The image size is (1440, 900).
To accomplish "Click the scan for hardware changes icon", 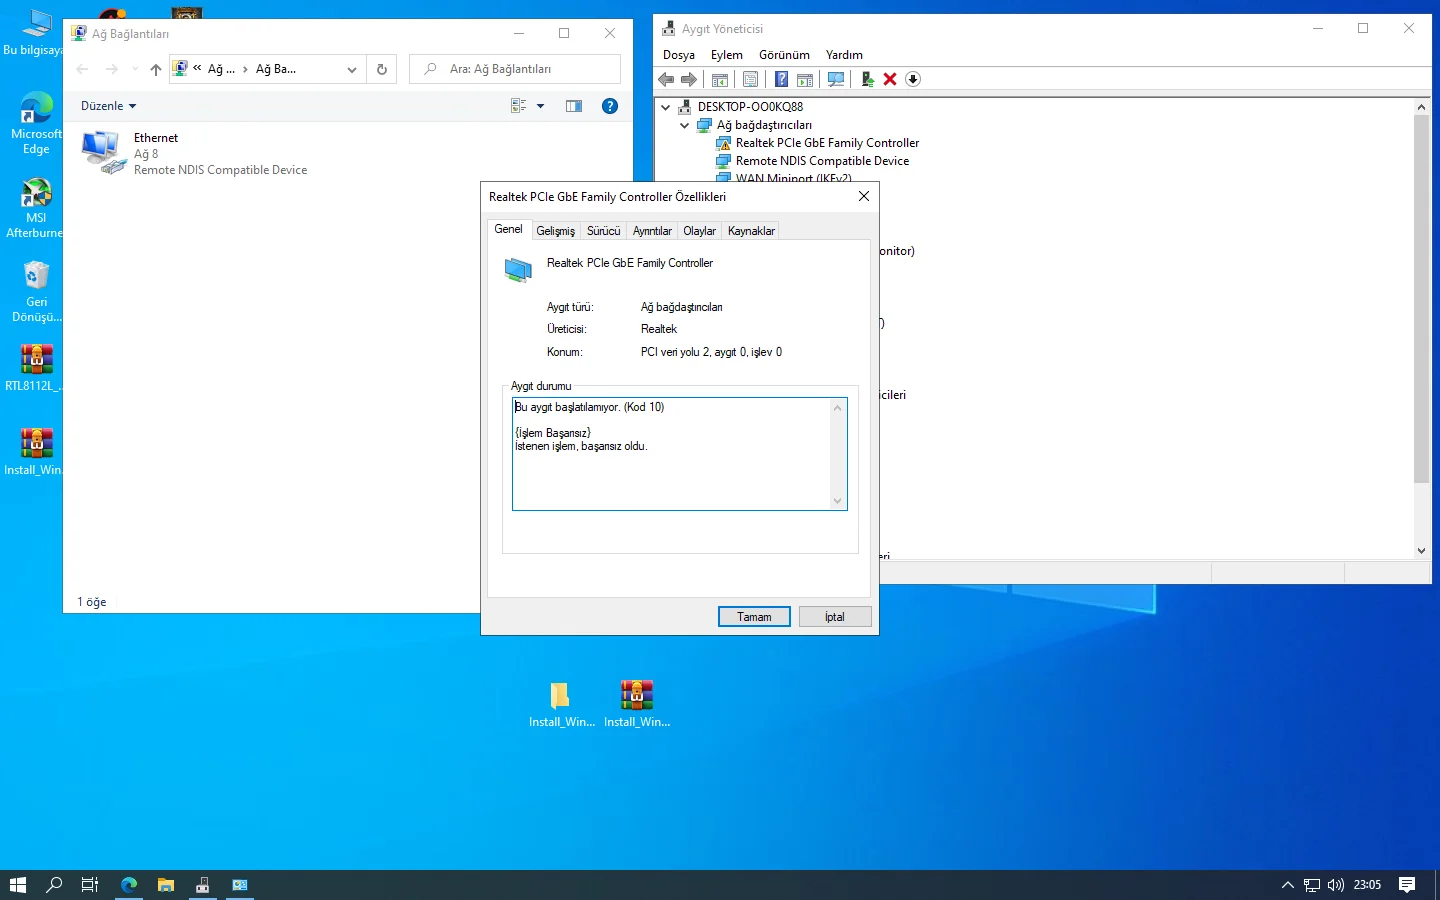I will click(x=836, y=80).
